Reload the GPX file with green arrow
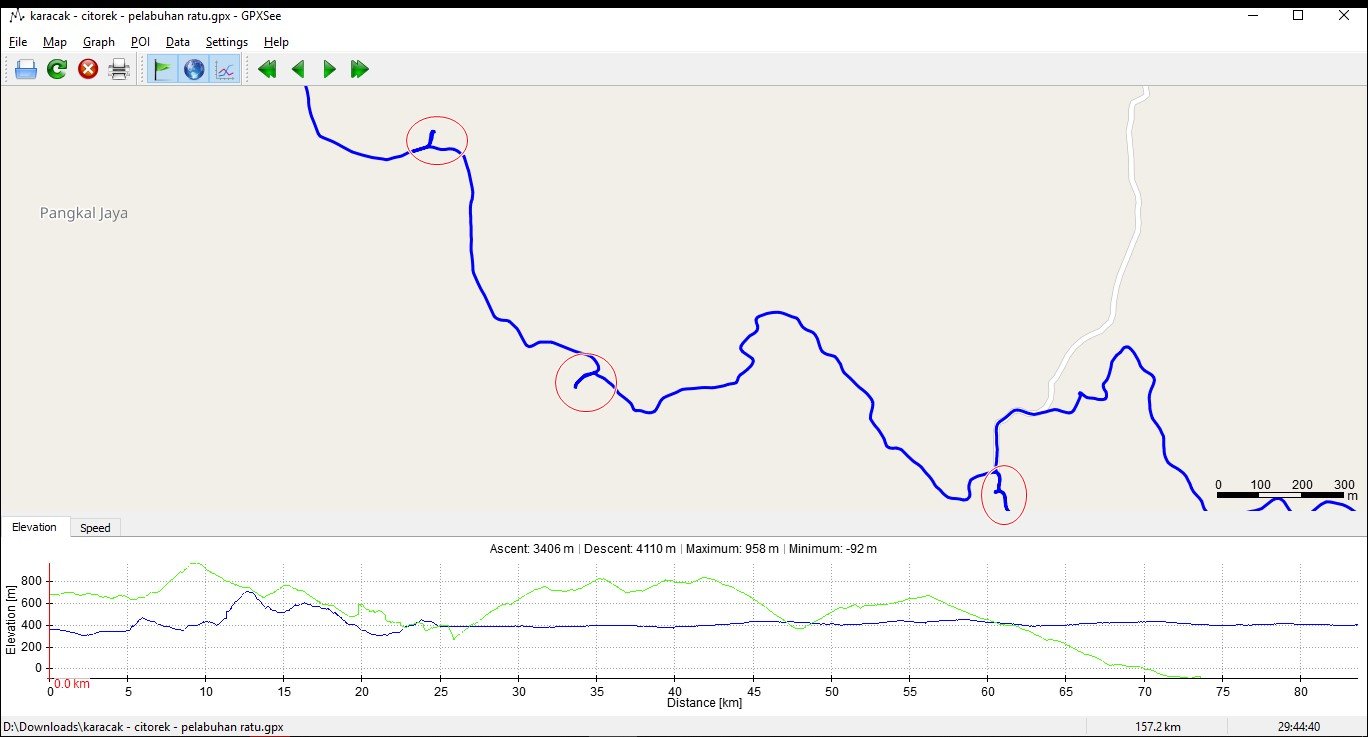1368x737 pixels. tap(57, 69)
